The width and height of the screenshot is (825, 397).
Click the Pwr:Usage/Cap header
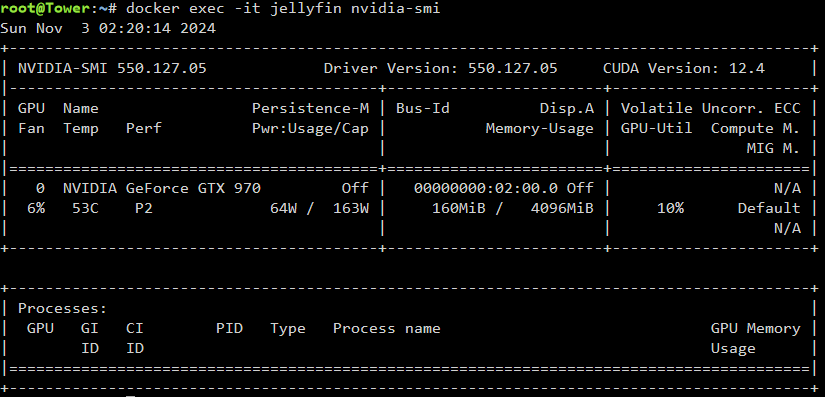click(310, 129)
